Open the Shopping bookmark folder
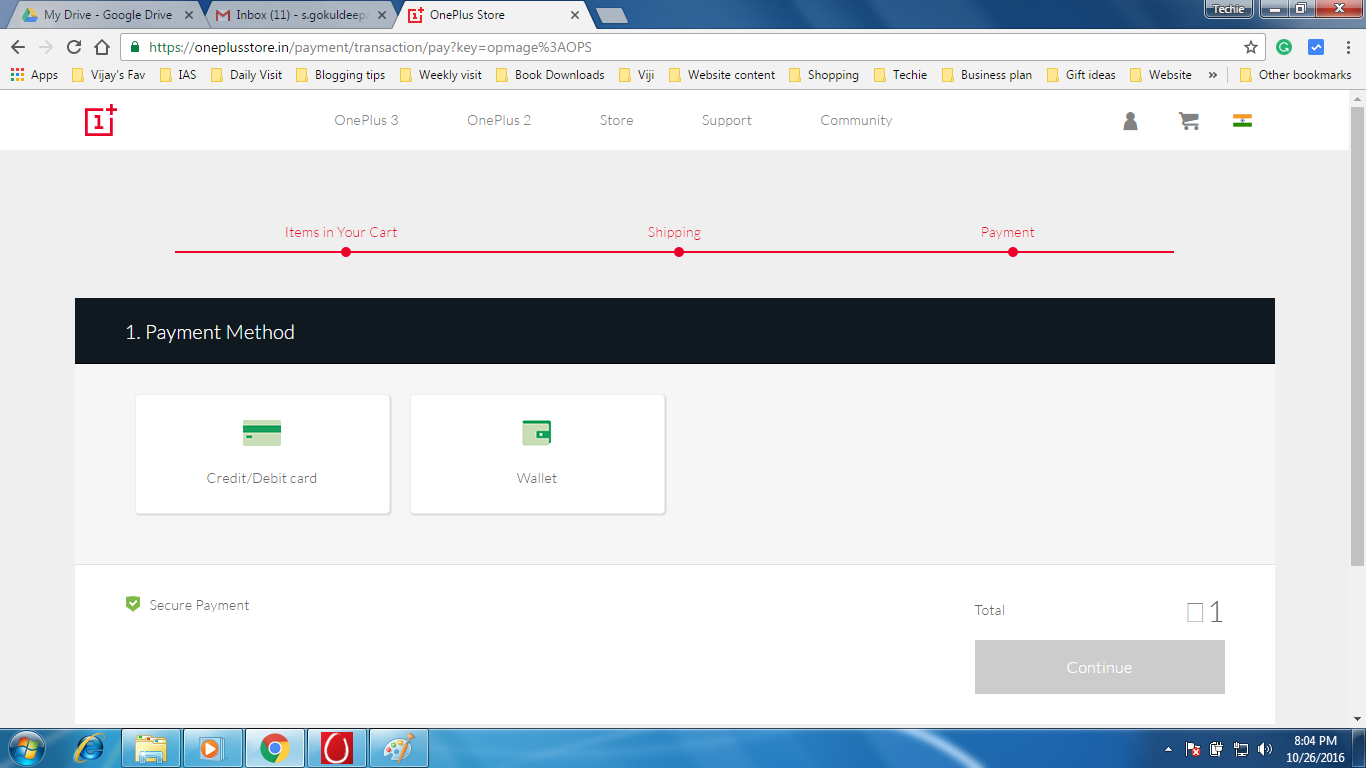1366x768 pixels. click(823, 75)
